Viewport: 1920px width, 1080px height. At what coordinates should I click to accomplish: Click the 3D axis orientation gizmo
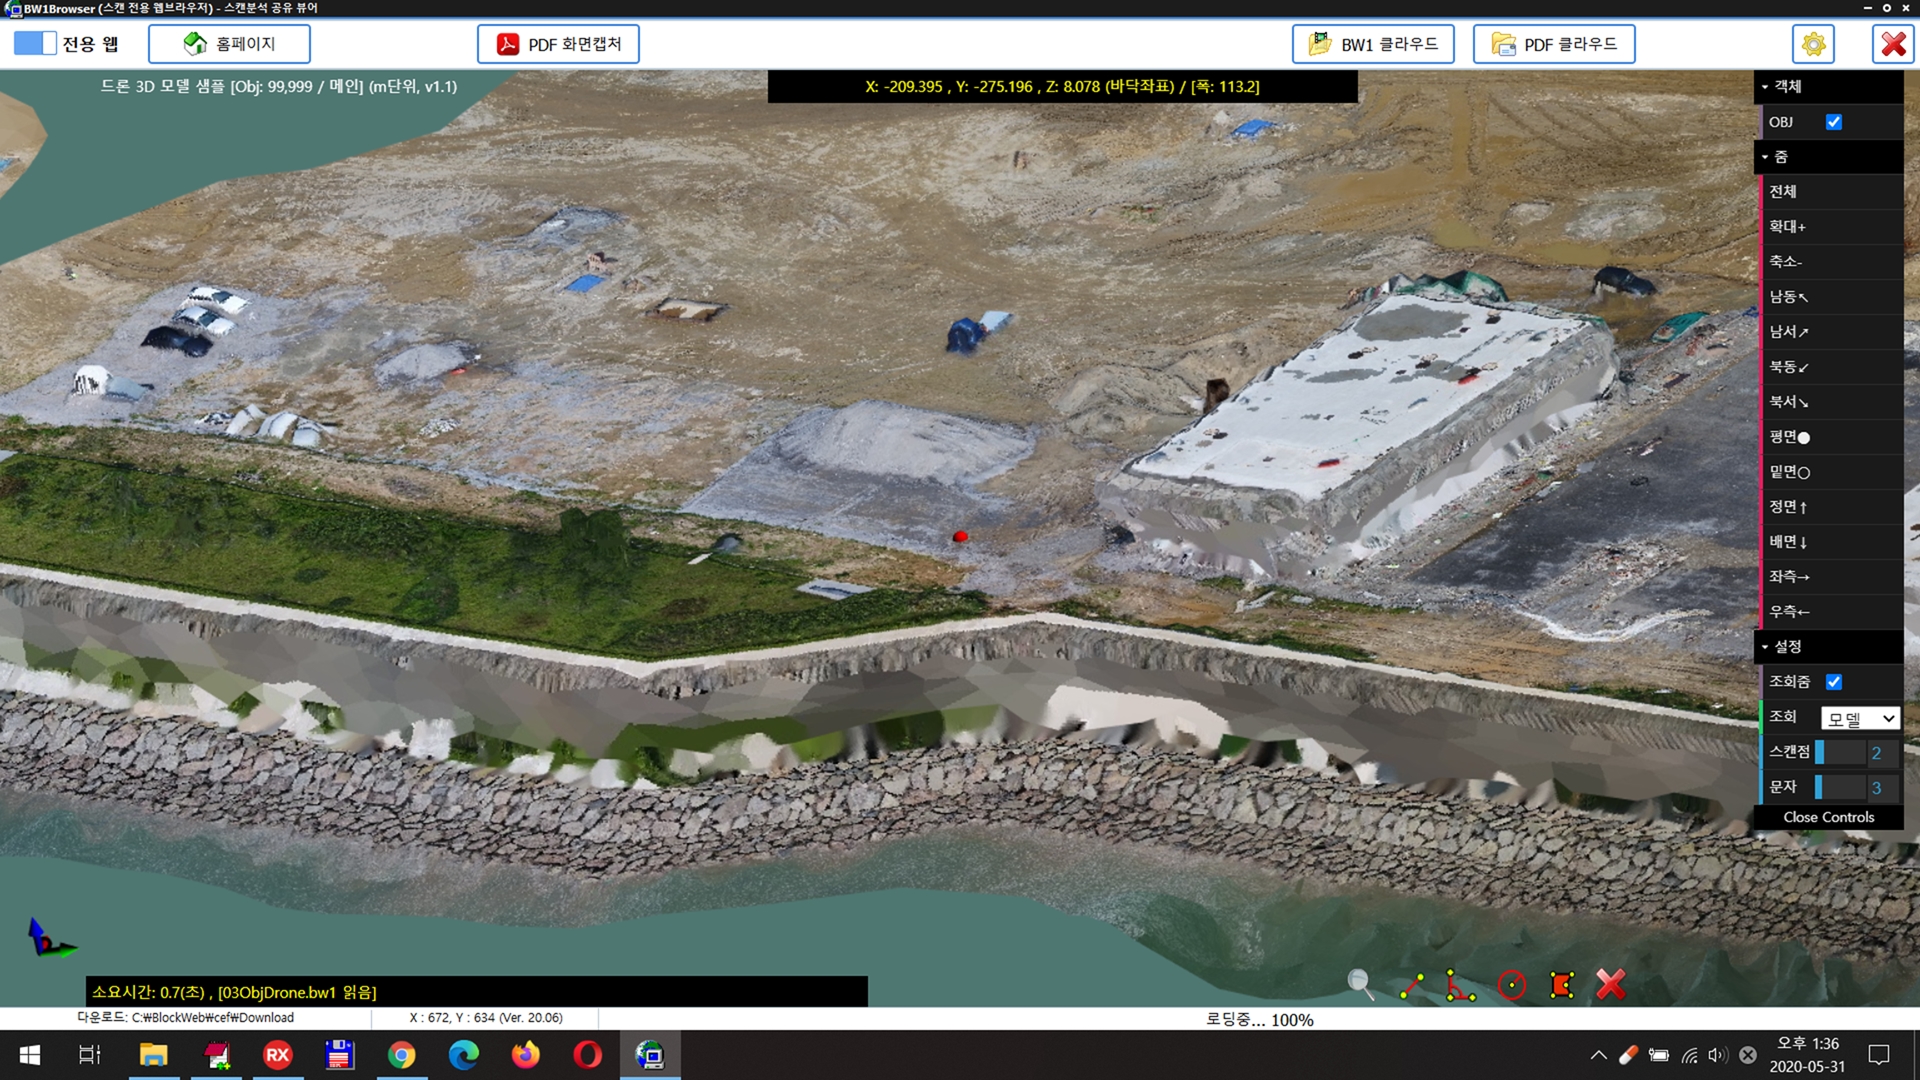[48, 938]
